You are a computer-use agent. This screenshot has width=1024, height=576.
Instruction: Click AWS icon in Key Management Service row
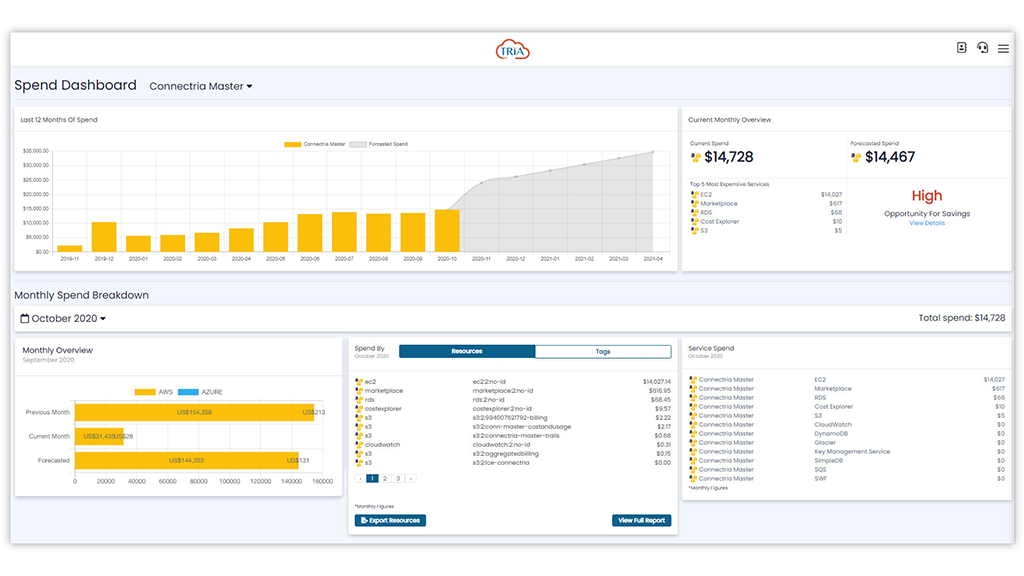[693, 451]
